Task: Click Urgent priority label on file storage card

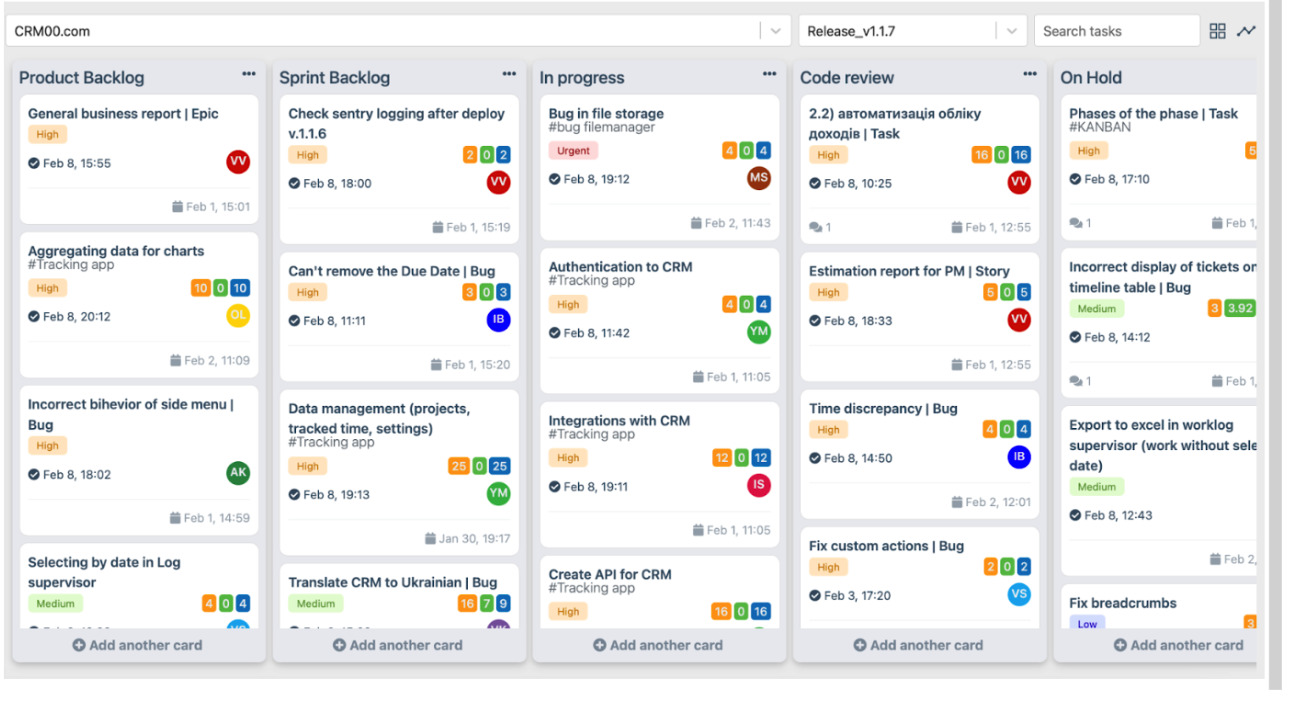Action: [x=573, y=150]
